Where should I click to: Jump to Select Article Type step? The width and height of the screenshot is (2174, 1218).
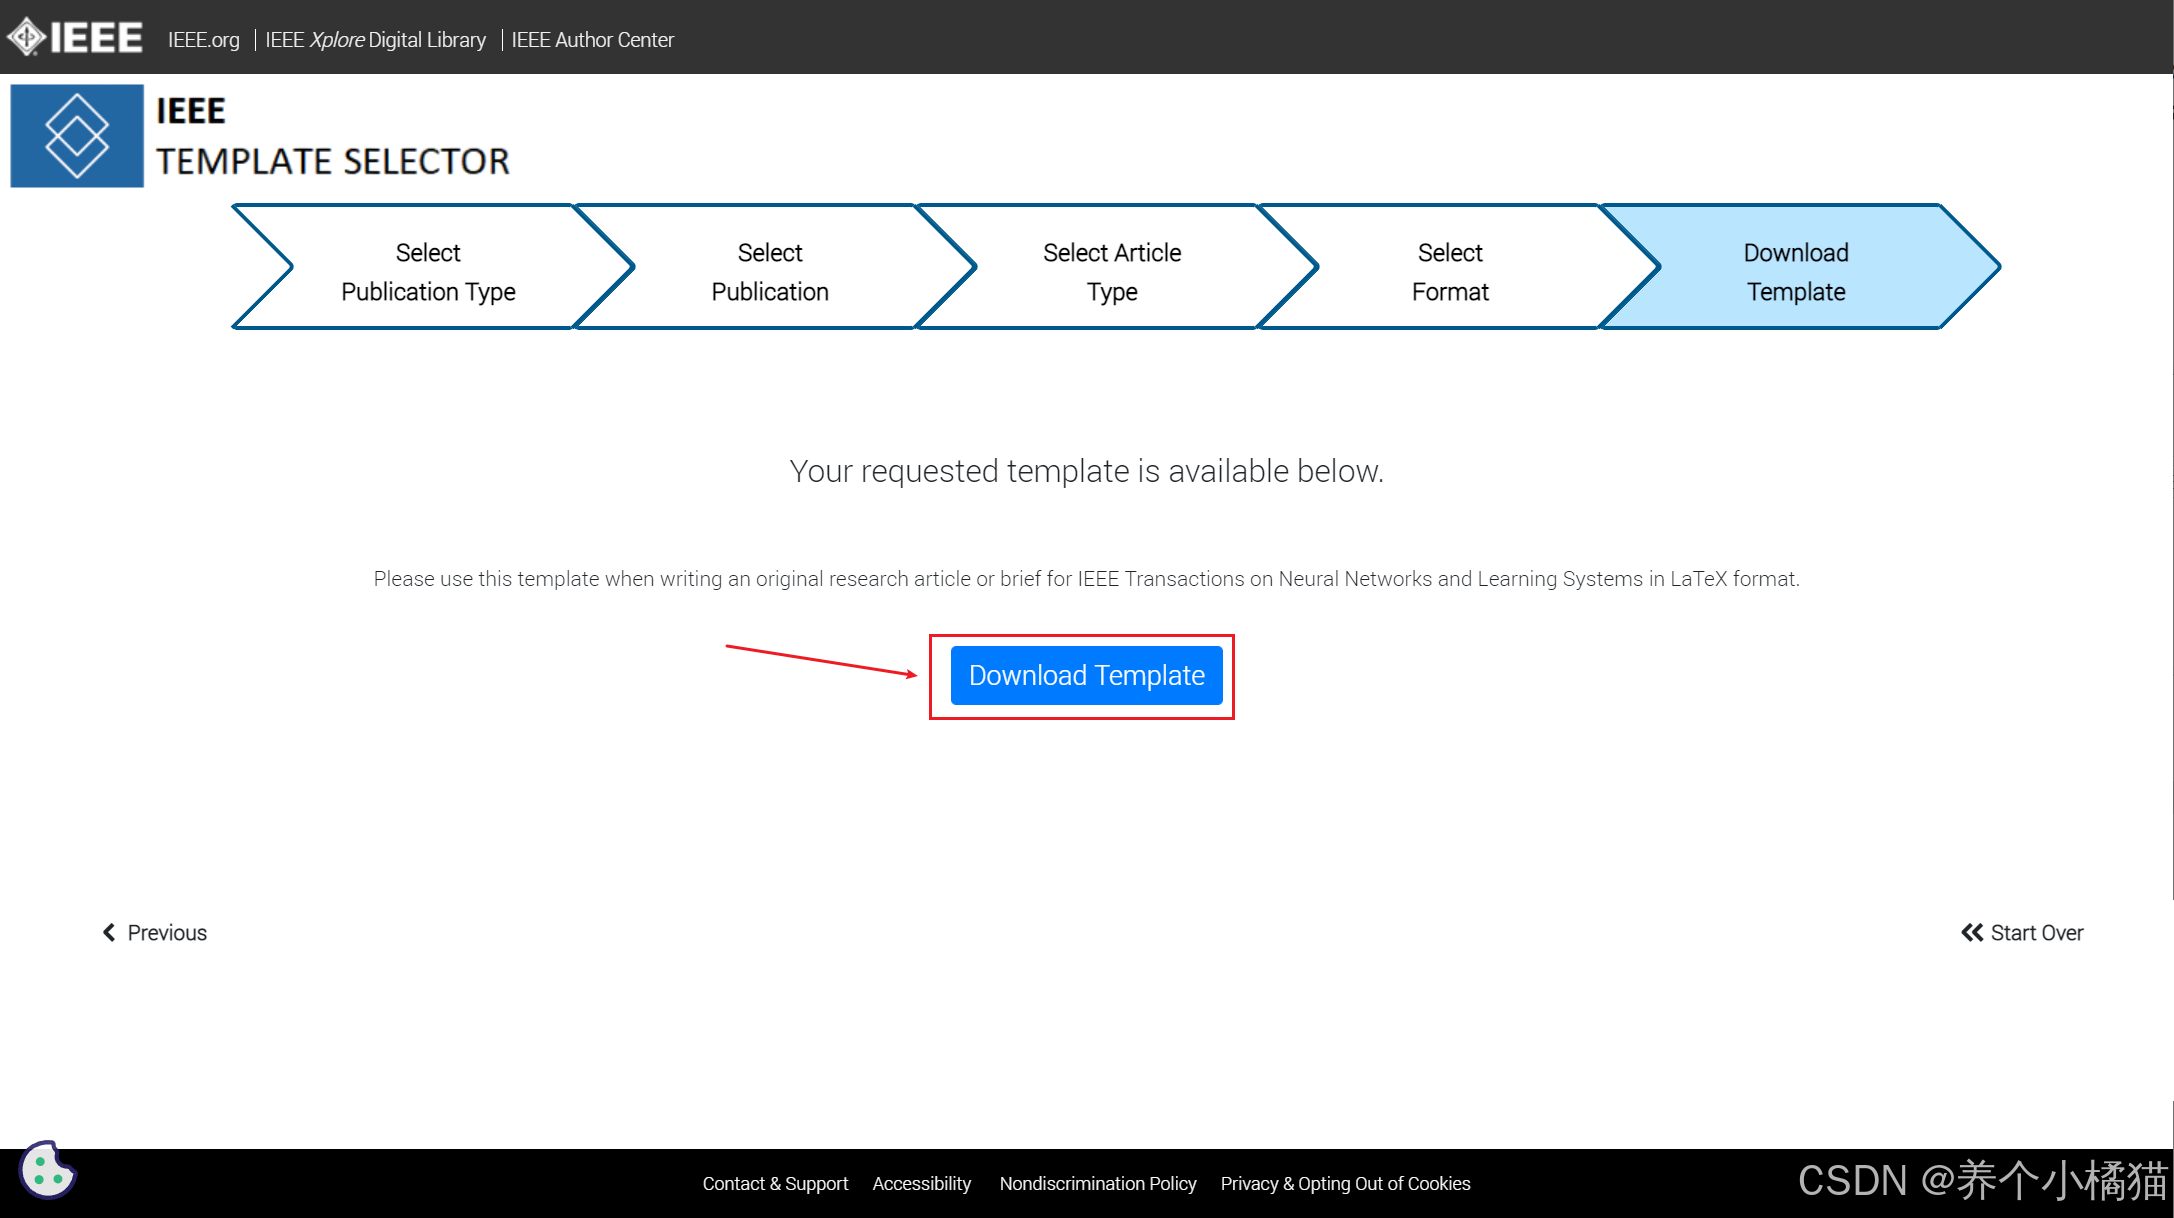(1112, 271)
